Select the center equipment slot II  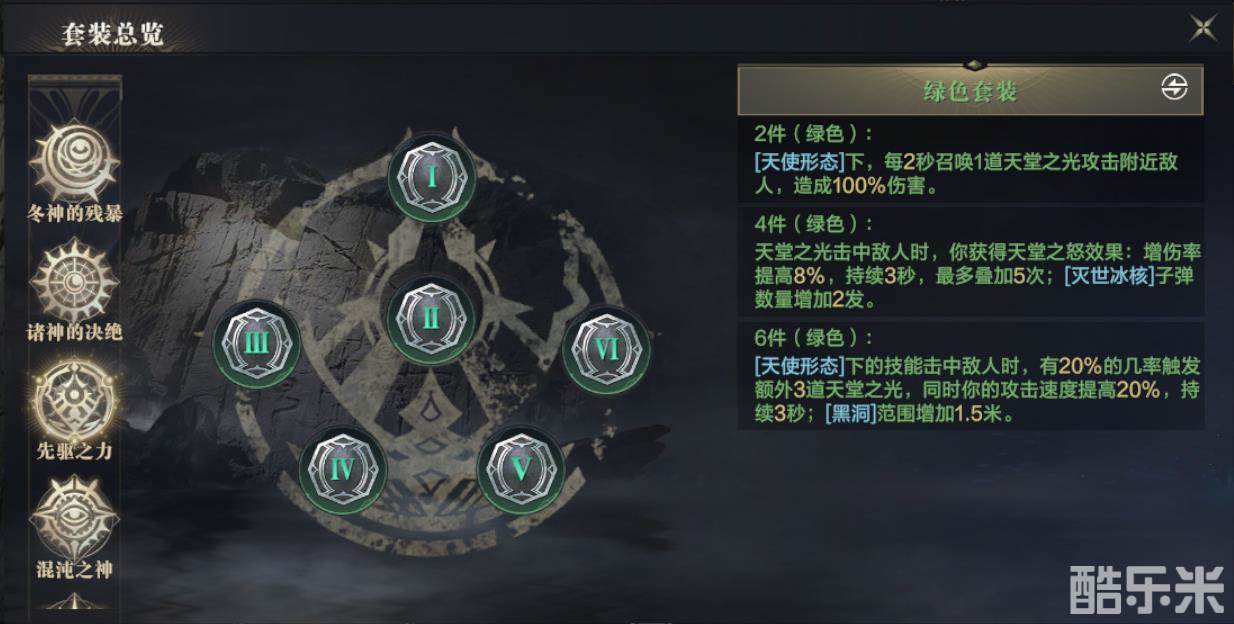pos(431,318)
